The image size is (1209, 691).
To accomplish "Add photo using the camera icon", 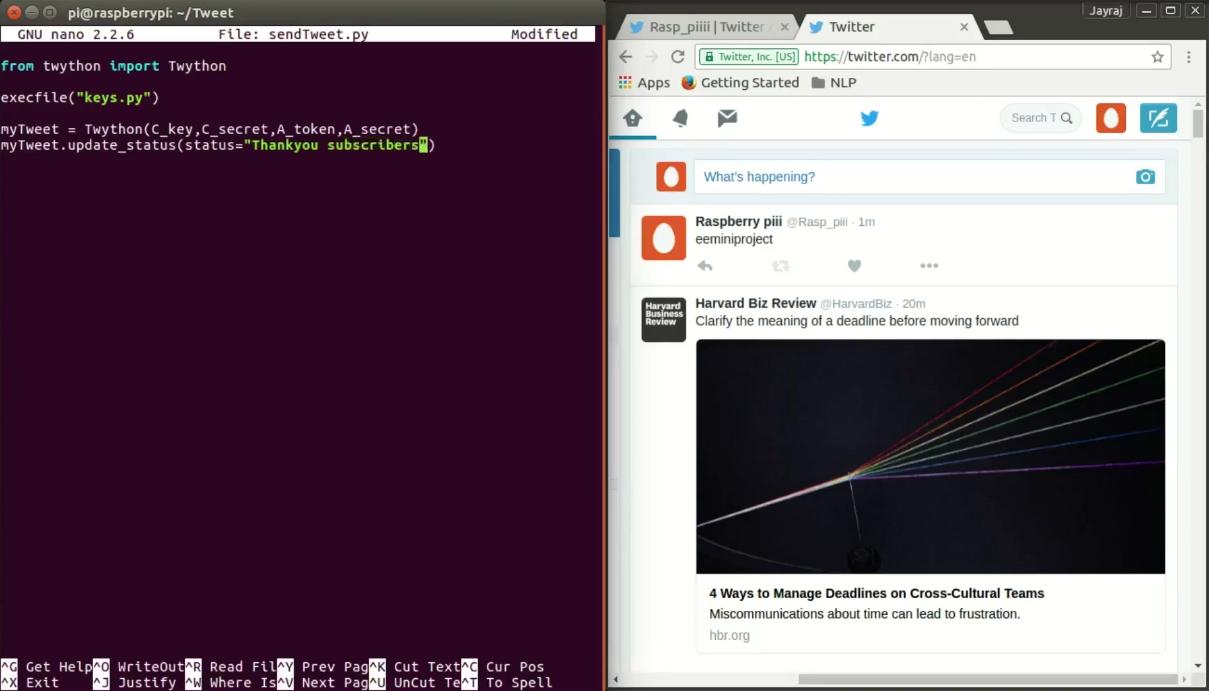I will [1145, 177].
